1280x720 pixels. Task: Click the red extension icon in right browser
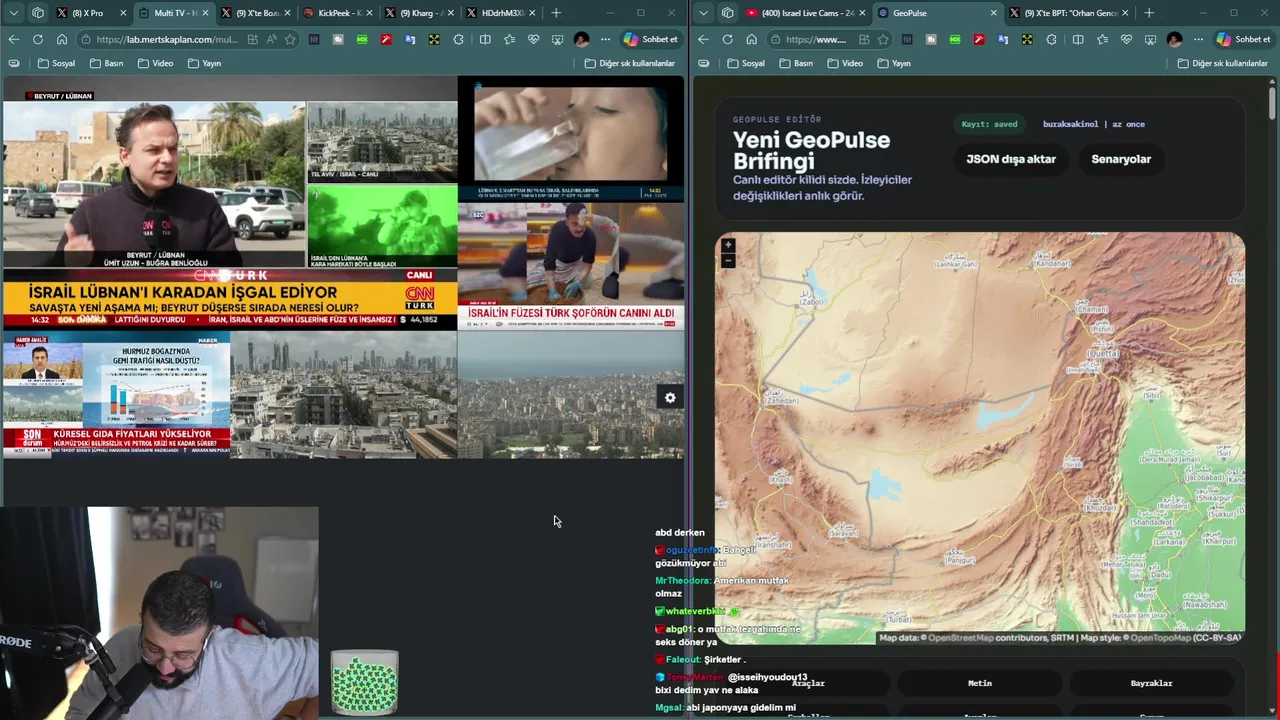pos(979,39)
